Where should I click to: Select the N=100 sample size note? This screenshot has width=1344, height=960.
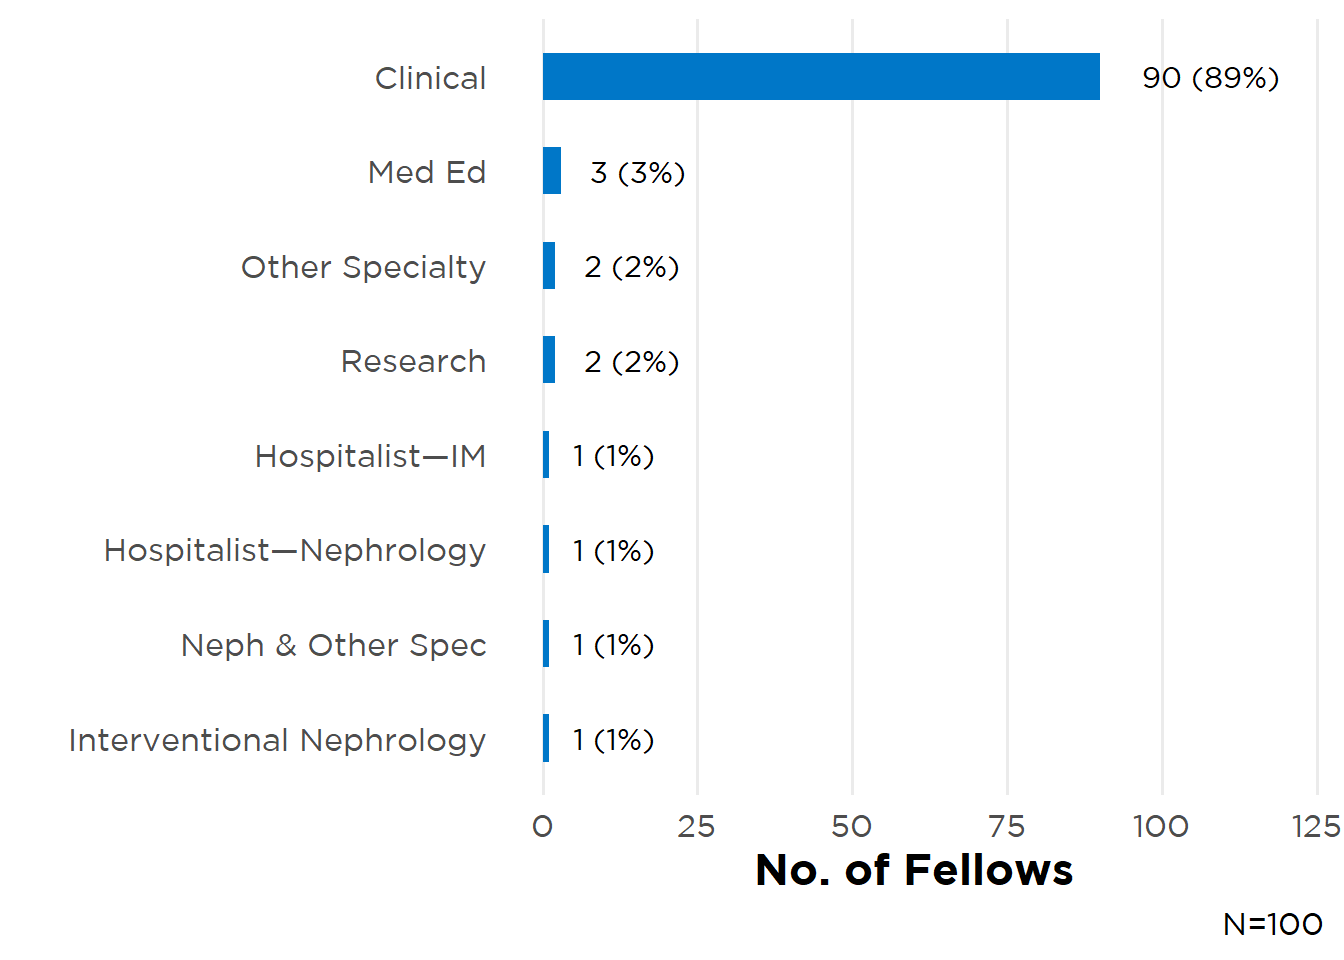click(x=1272, y=924)
